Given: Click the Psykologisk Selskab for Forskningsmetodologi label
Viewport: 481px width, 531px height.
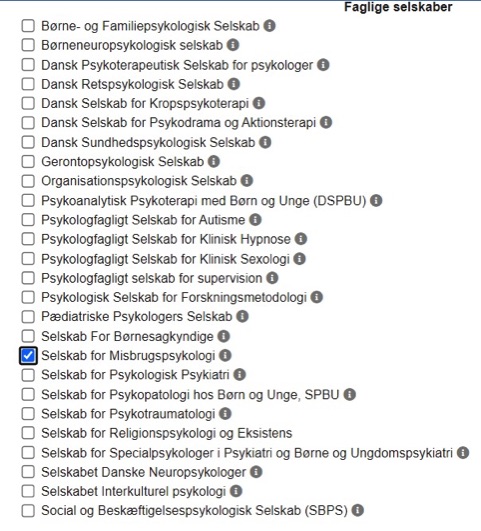Looking at the screenshot, I should [x=174, y=297].
